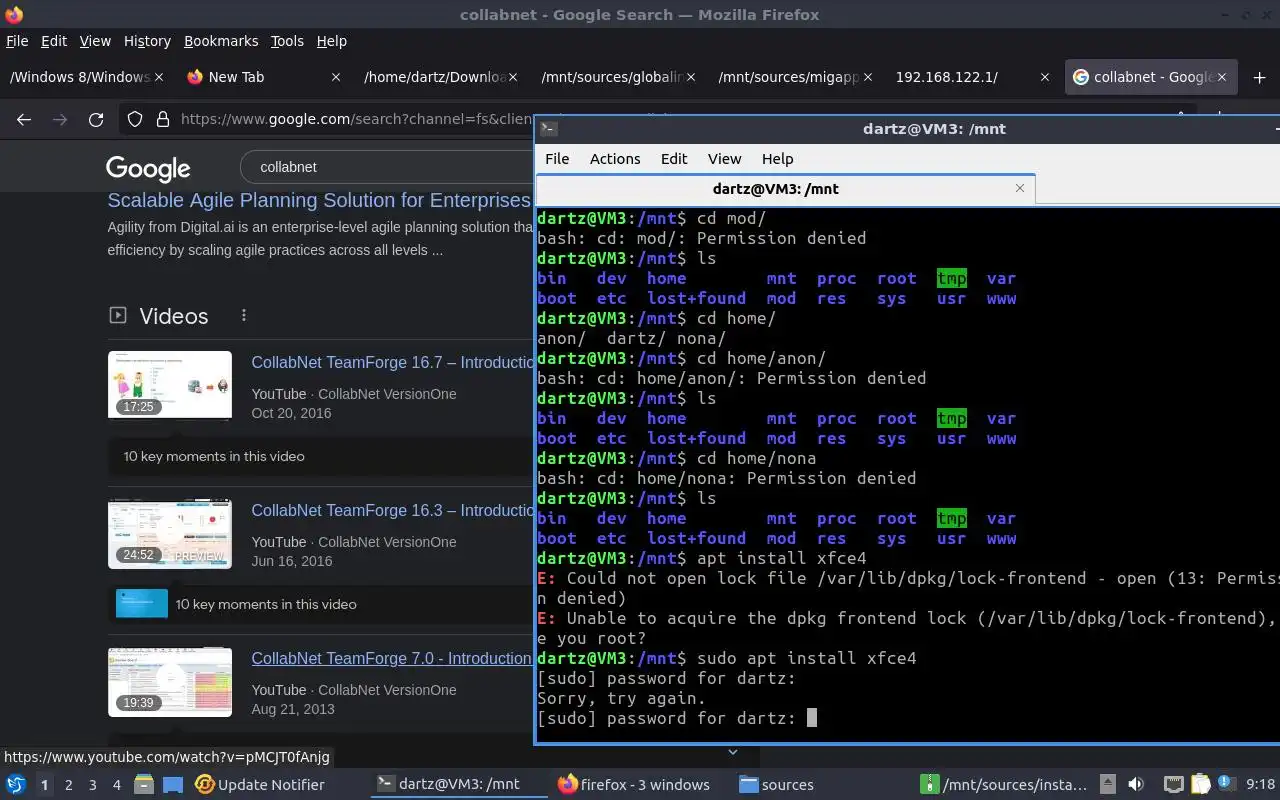1280x800 pixels.
Task: Open Firefox Bookmarks menu
Action: point(221,41)
